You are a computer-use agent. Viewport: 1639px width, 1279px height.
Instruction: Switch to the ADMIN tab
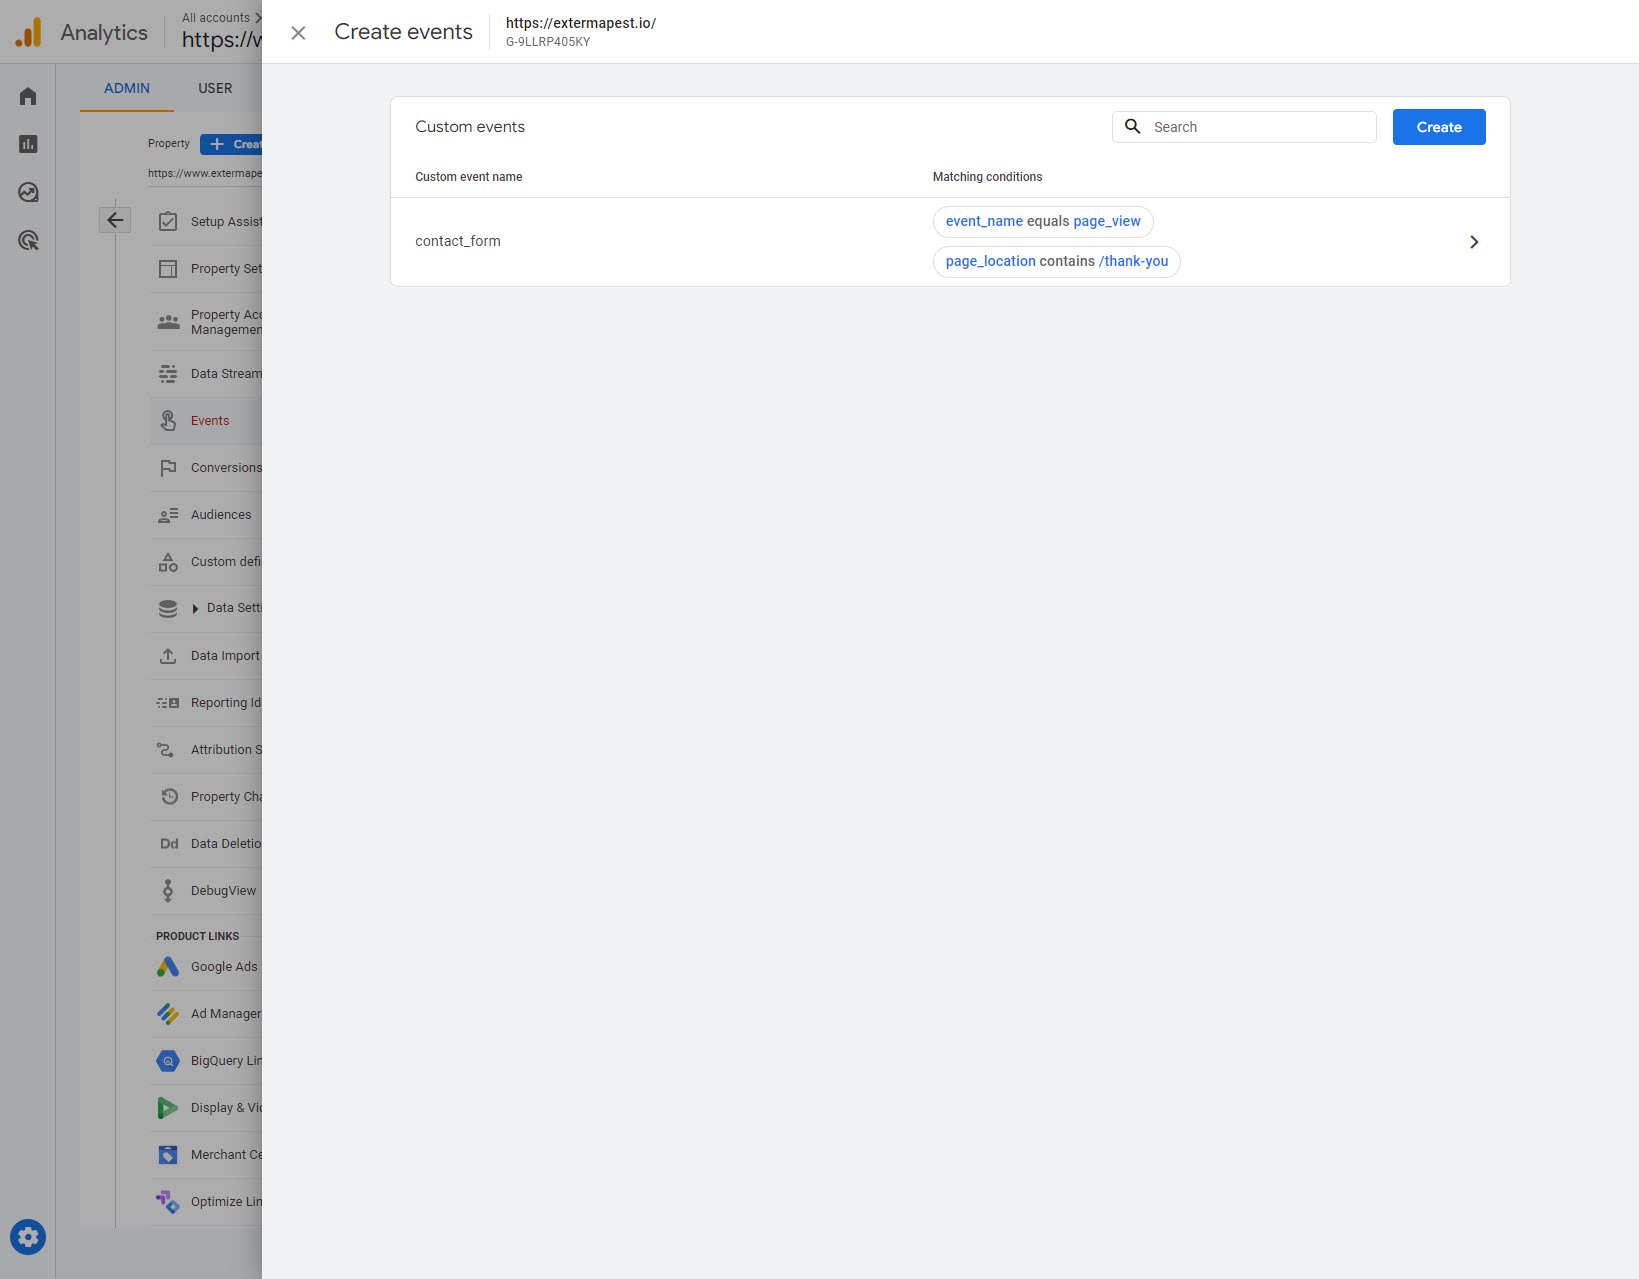[x=127, y=88]
